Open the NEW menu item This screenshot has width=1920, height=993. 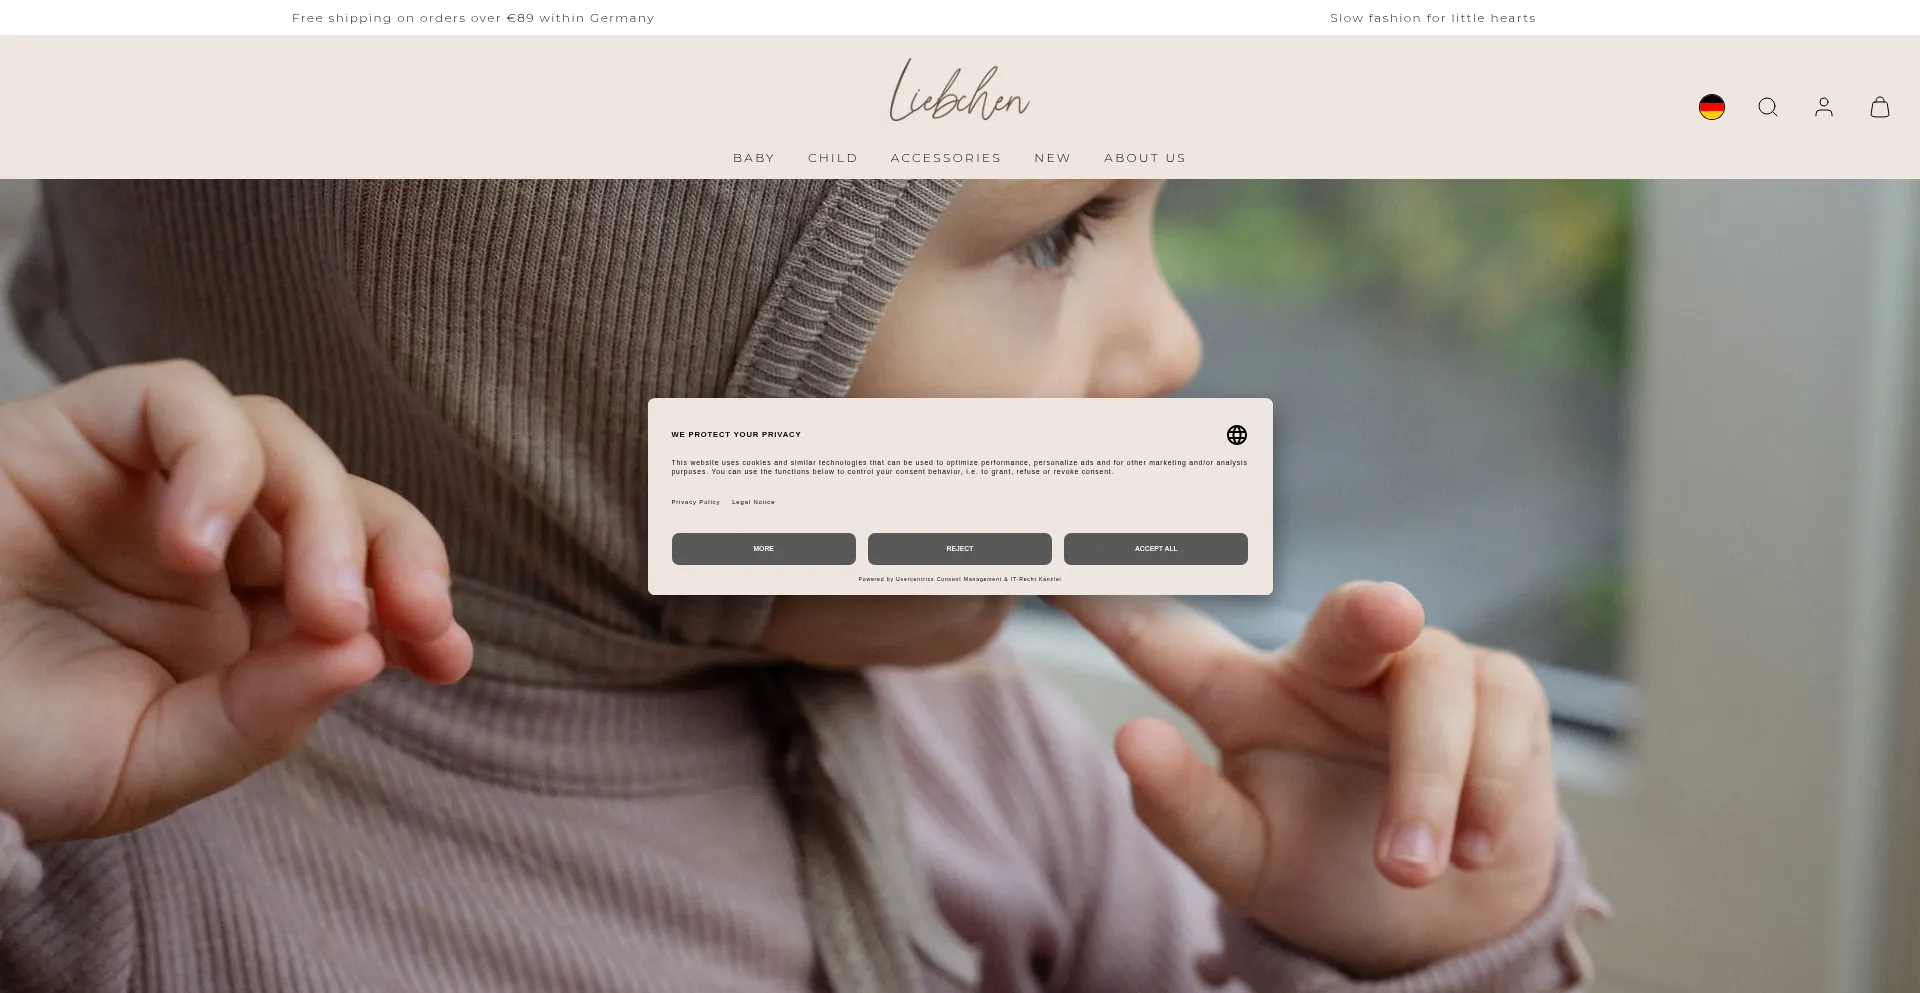(x=1052, y=158)
